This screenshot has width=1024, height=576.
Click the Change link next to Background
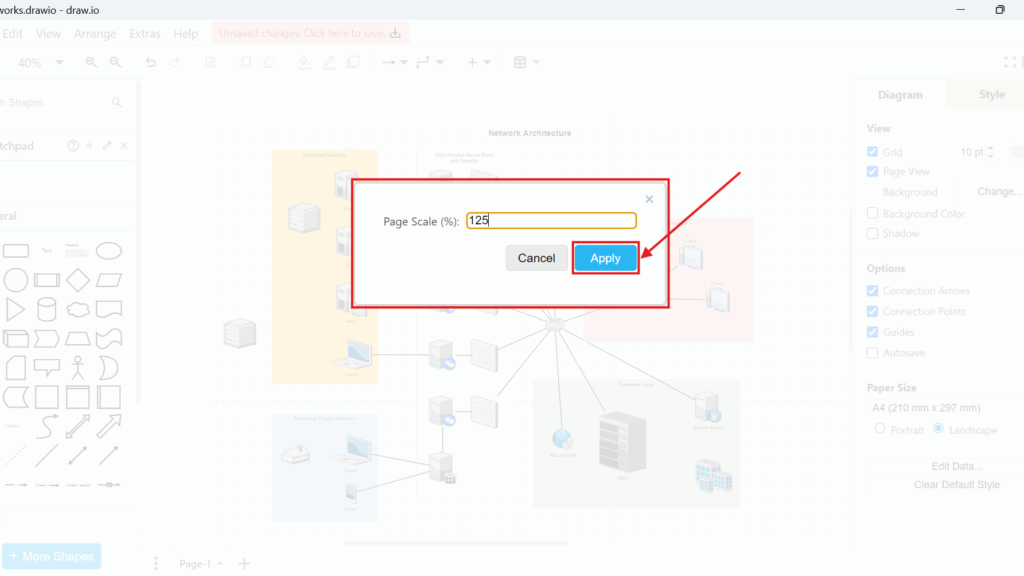pyautogui.click(x=997, y=192)
